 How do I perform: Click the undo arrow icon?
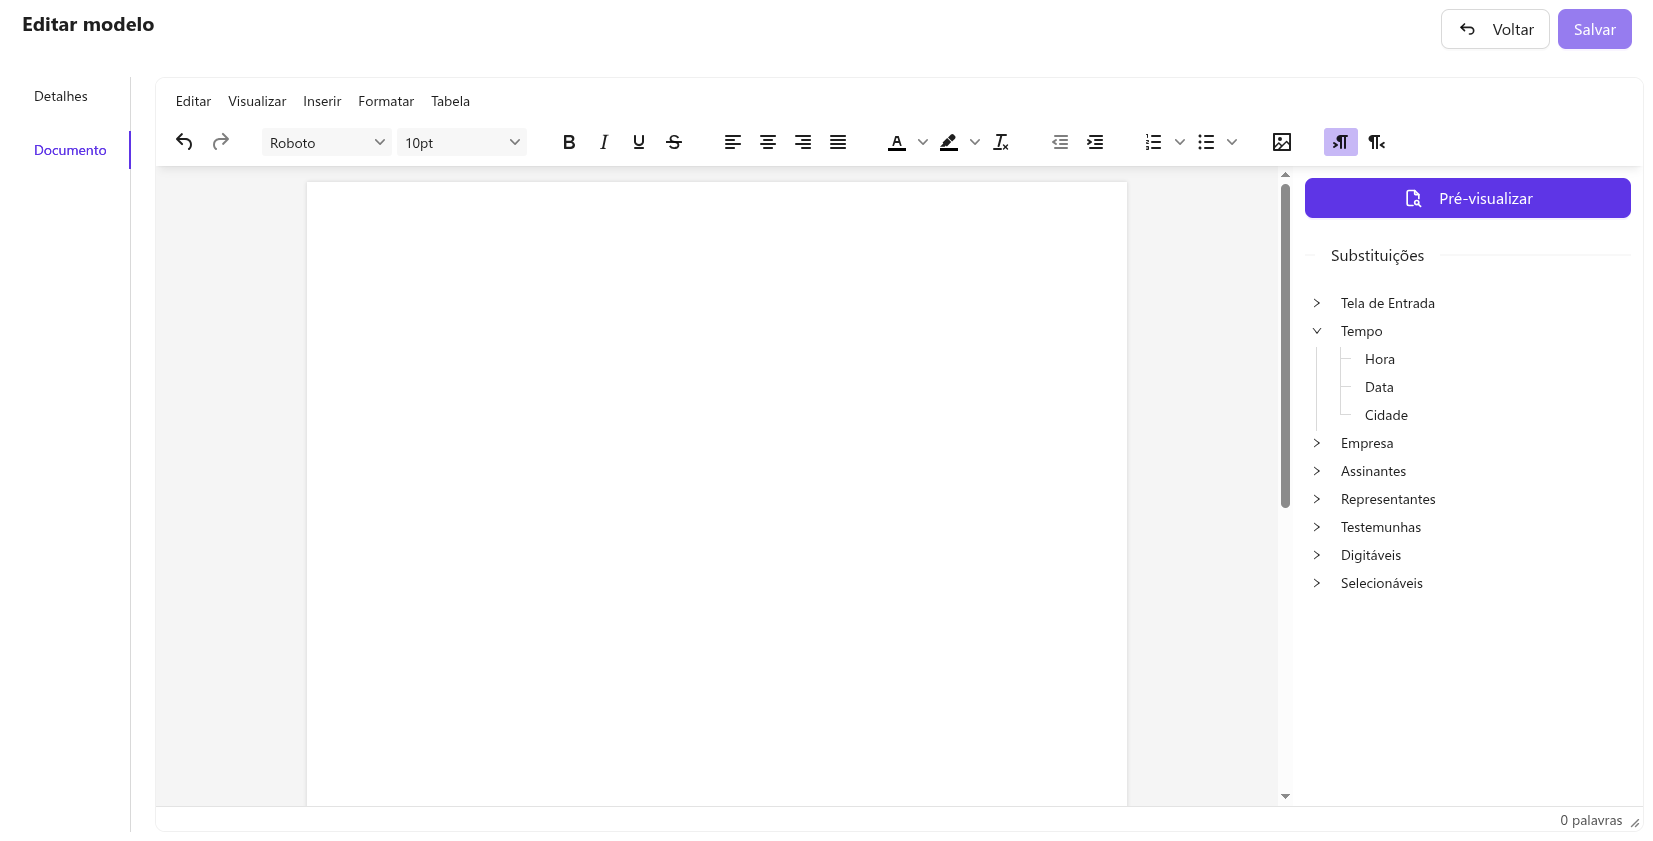coord(184,142)
